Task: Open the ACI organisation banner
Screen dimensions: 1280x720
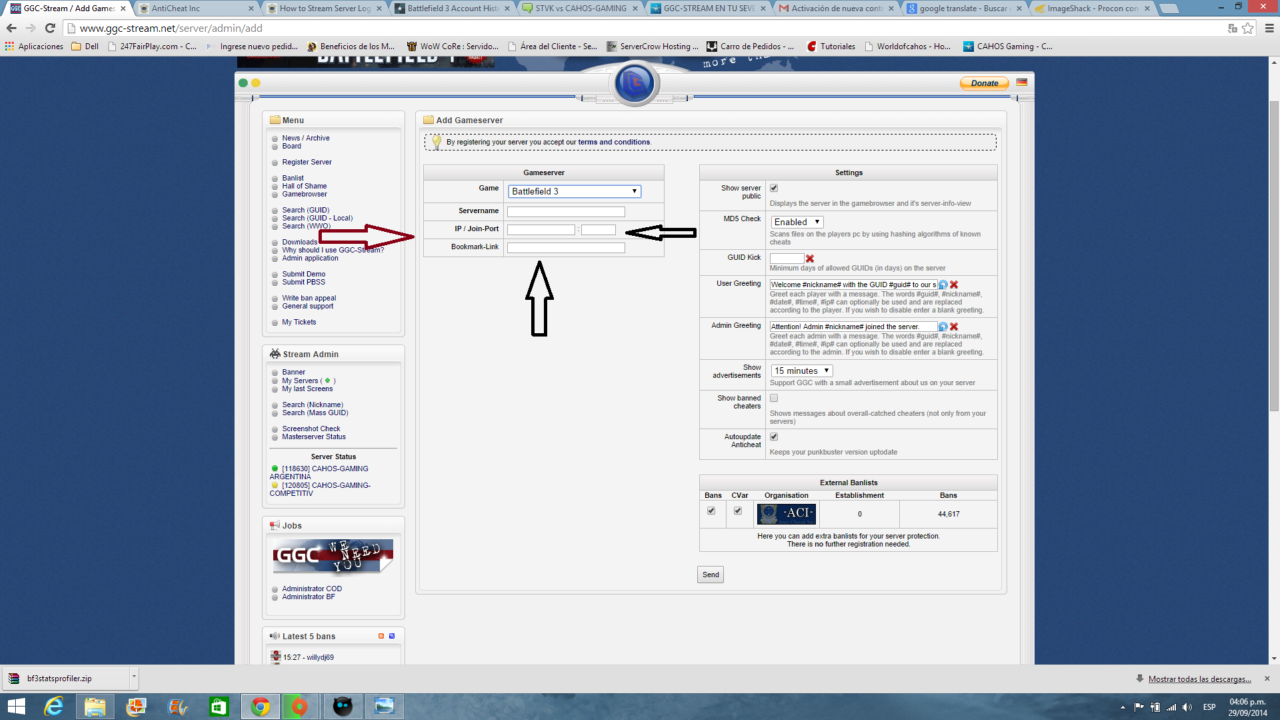Action: tap(787, 514)
